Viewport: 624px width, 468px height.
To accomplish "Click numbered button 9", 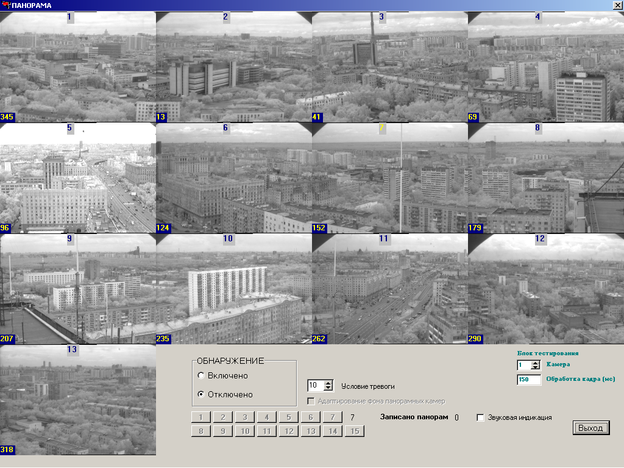I will [x=223, y=431].
